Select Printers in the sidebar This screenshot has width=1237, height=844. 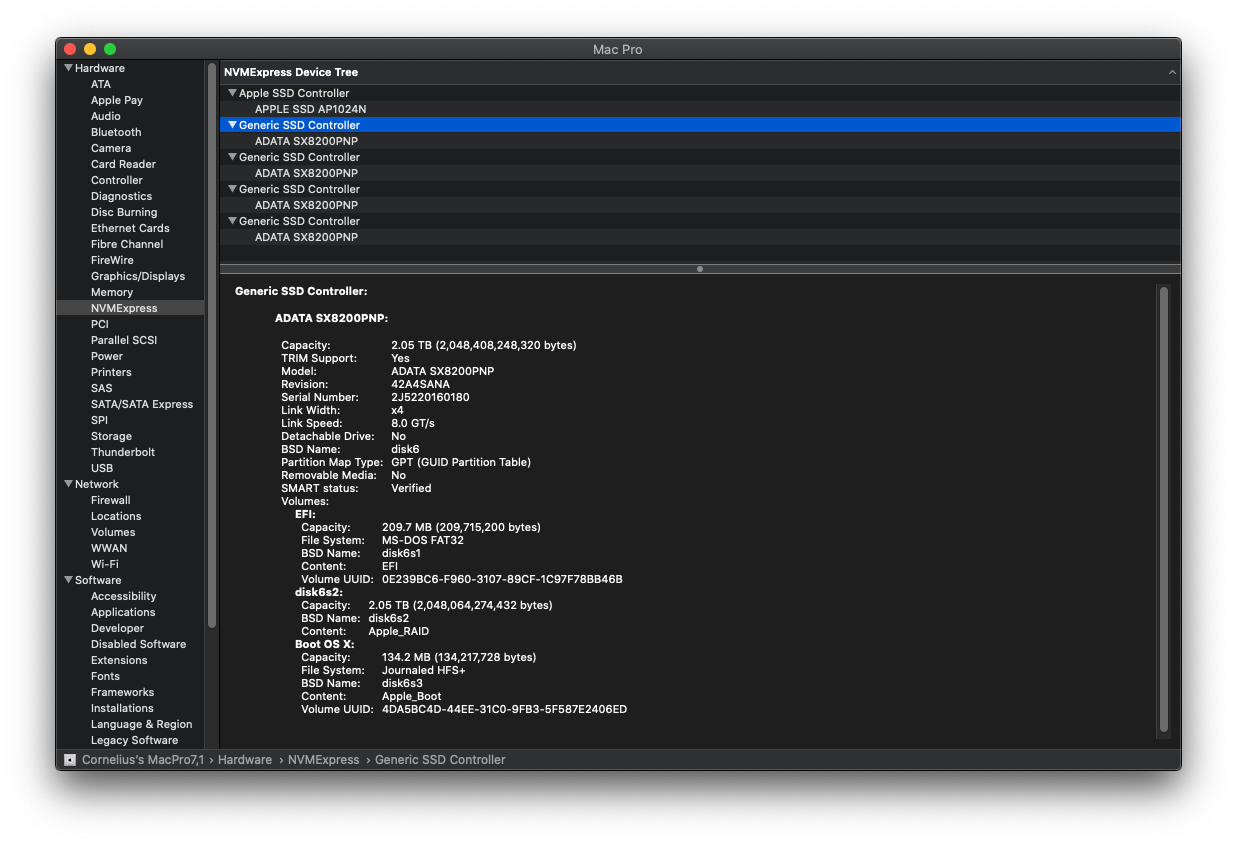pyautogui.click(x=111, y=372)
